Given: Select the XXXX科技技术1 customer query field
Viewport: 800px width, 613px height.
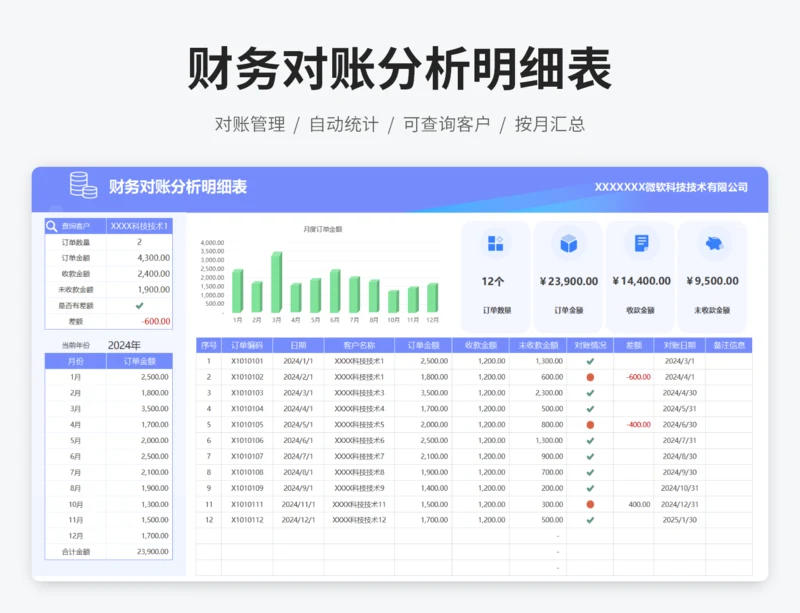Looking at the screenshot, I should point(139,226).
